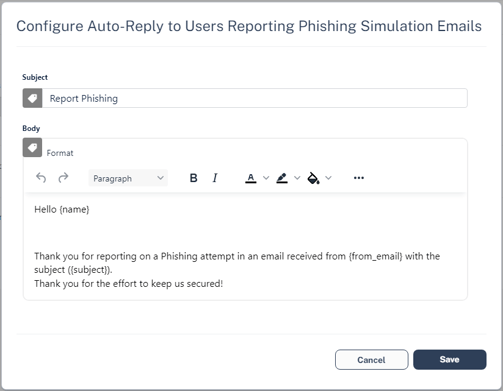Click the Report Phishing subject field

[255, 98]
